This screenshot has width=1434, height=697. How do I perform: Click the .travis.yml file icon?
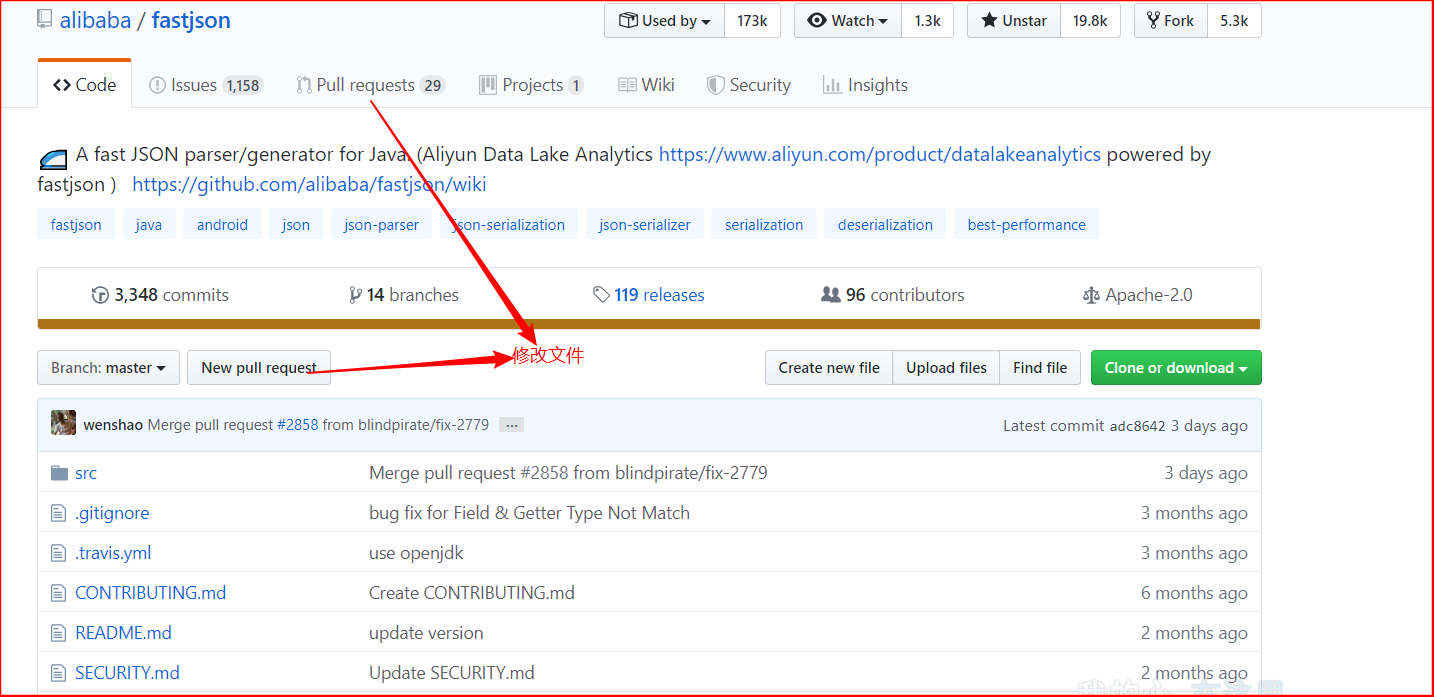point(58,553)
